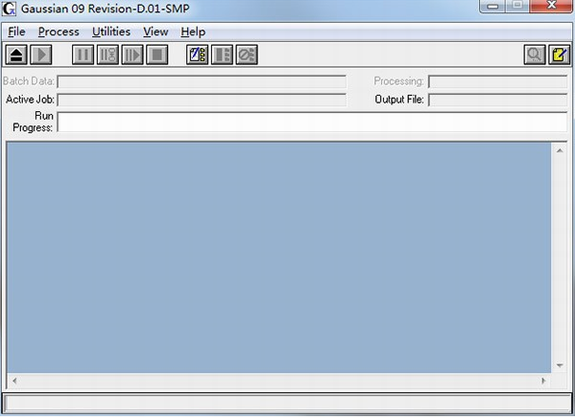Viewport: 575px width, 417px height.
Task: Open the Utilities menu
Action: click(x=111, y=32)
